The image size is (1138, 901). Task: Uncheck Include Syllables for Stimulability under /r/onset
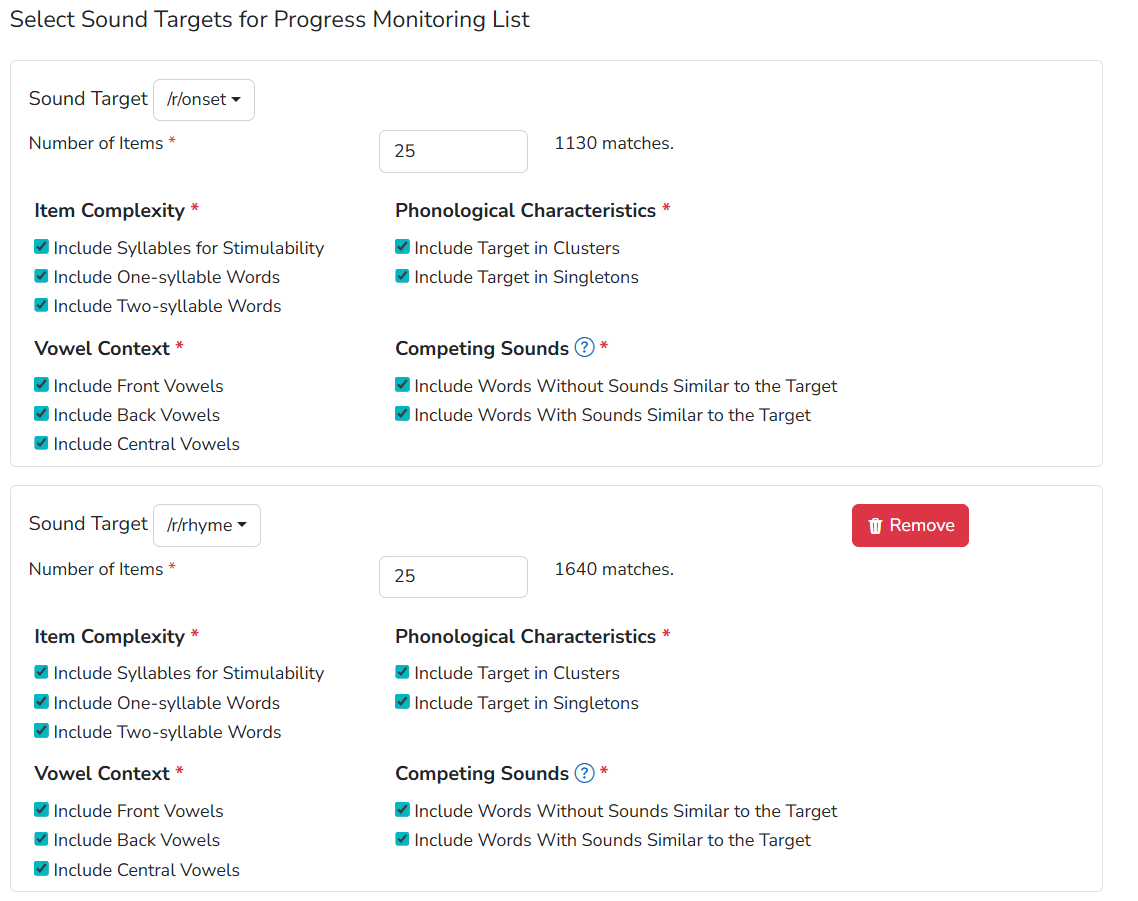click(41, 246)
